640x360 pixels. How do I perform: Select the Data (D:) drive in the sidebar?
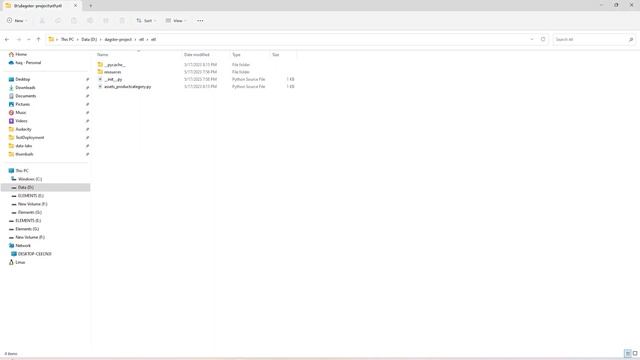point(46,187)
